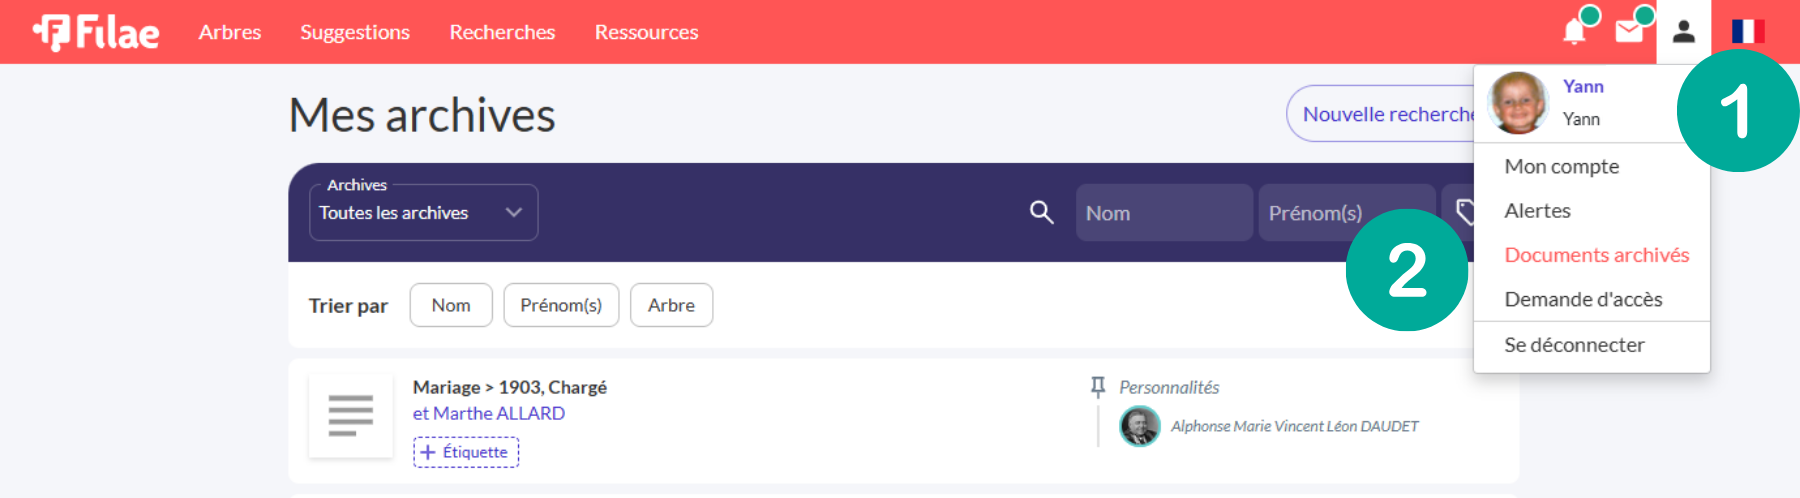Click the document icon for Mariage record
The height and width of the screenshot is (498, 1800).
[x=350, y=416]
